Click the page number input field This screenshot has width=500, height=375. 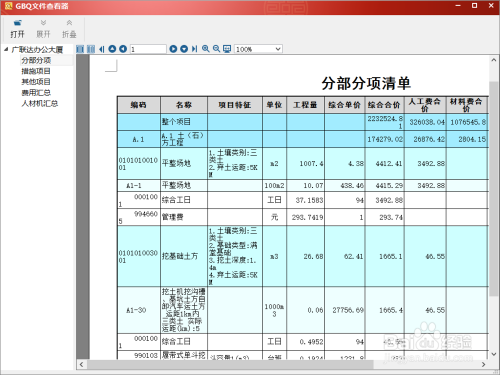pyautogui.click(x=148, y=49)
